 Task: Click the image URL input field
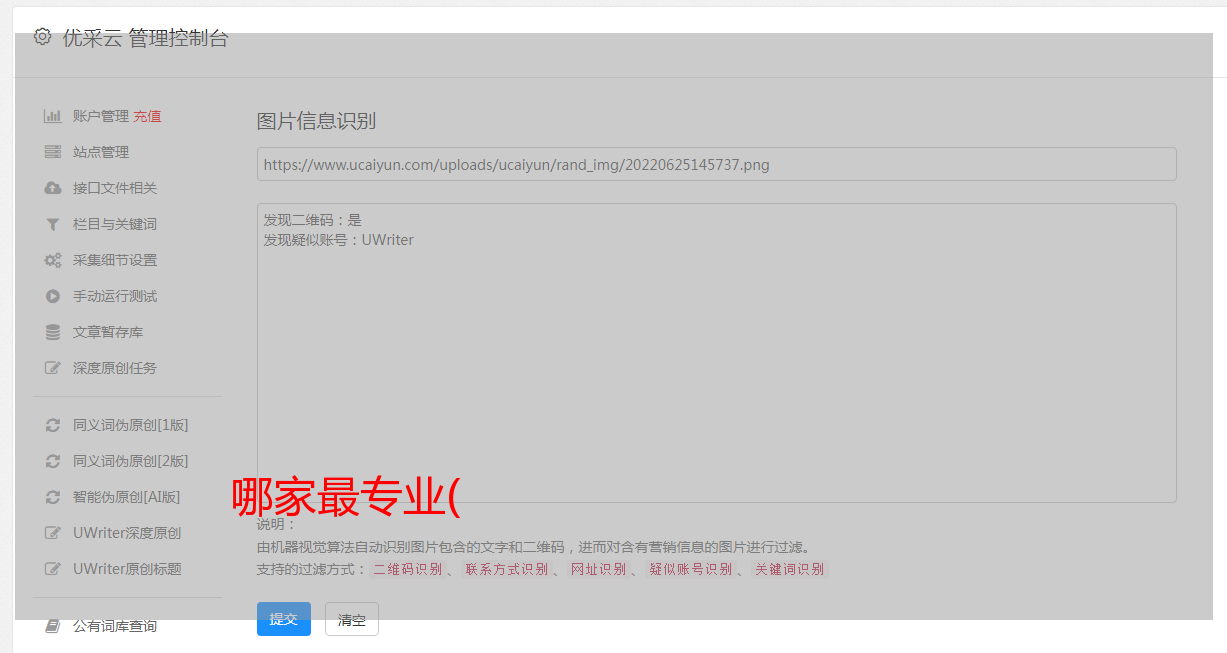click(x=716, y=164)
